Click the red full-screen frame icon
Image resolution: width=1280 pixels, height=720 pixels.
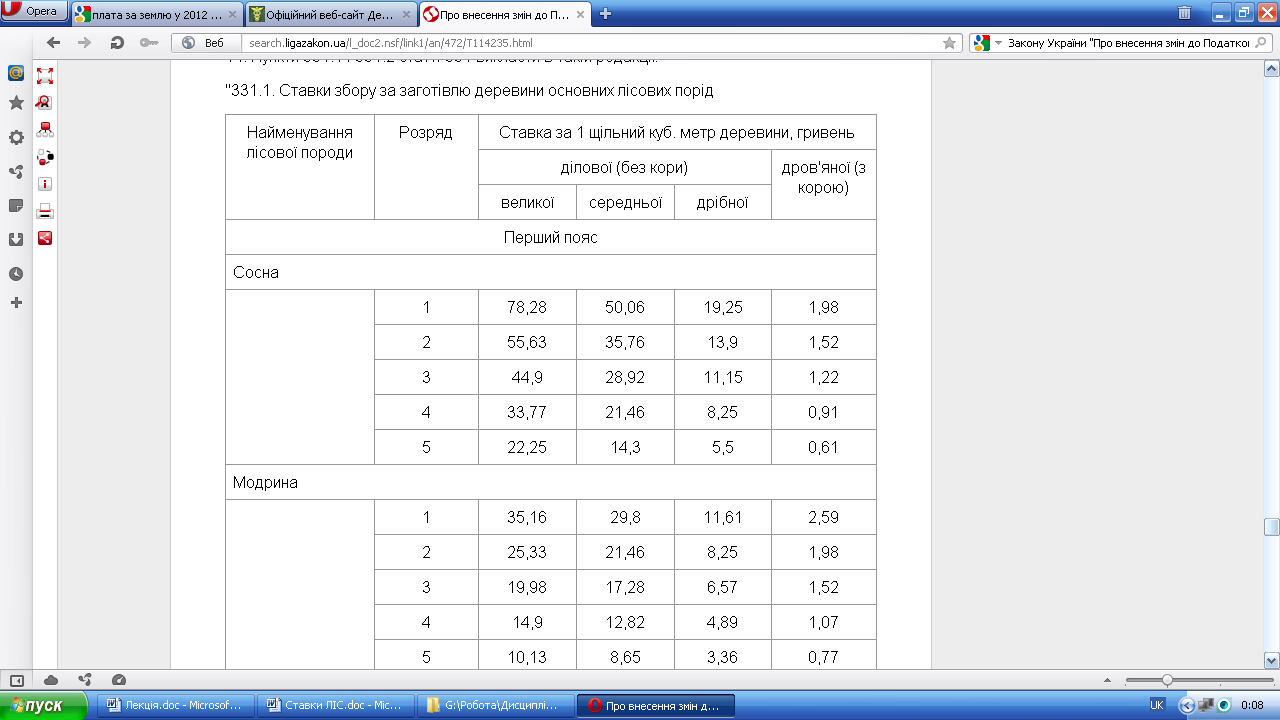[x=44, y=75]
